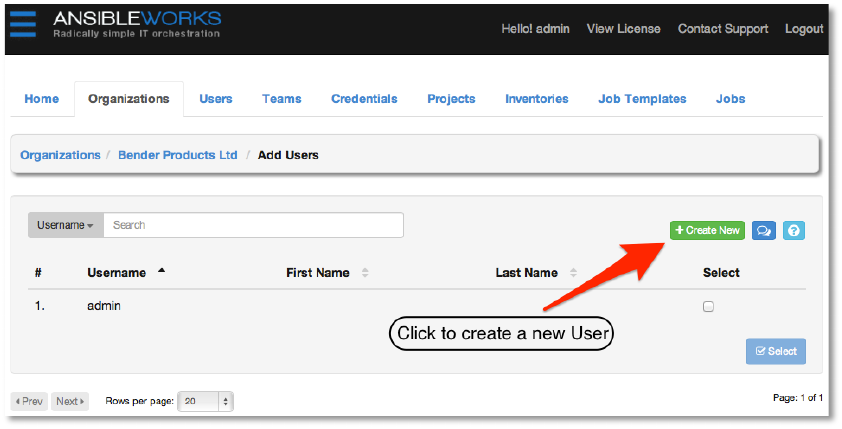Open the Job Templates tab
The width and height of the screenshot is (842, 429).
point(642,99)
